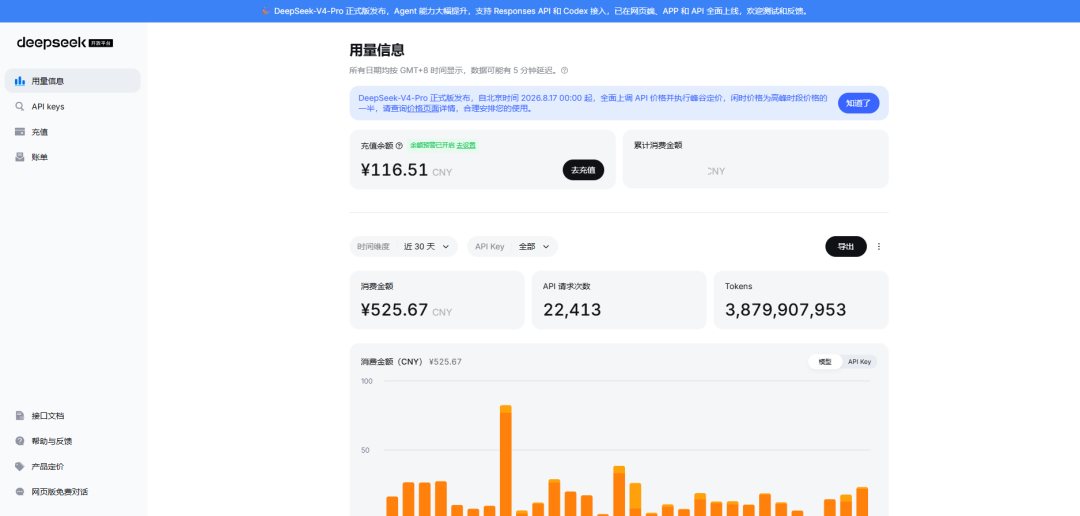
Task: Click the 去充值 button
Action: coord(583,170)
